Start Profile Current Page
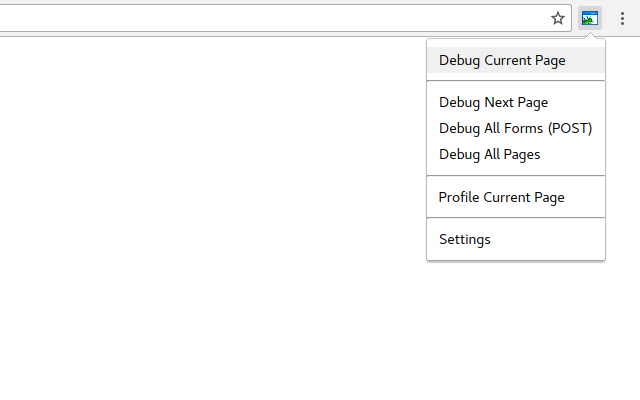The height and width of the screenshot is (400, 640). tap(501, 197)
